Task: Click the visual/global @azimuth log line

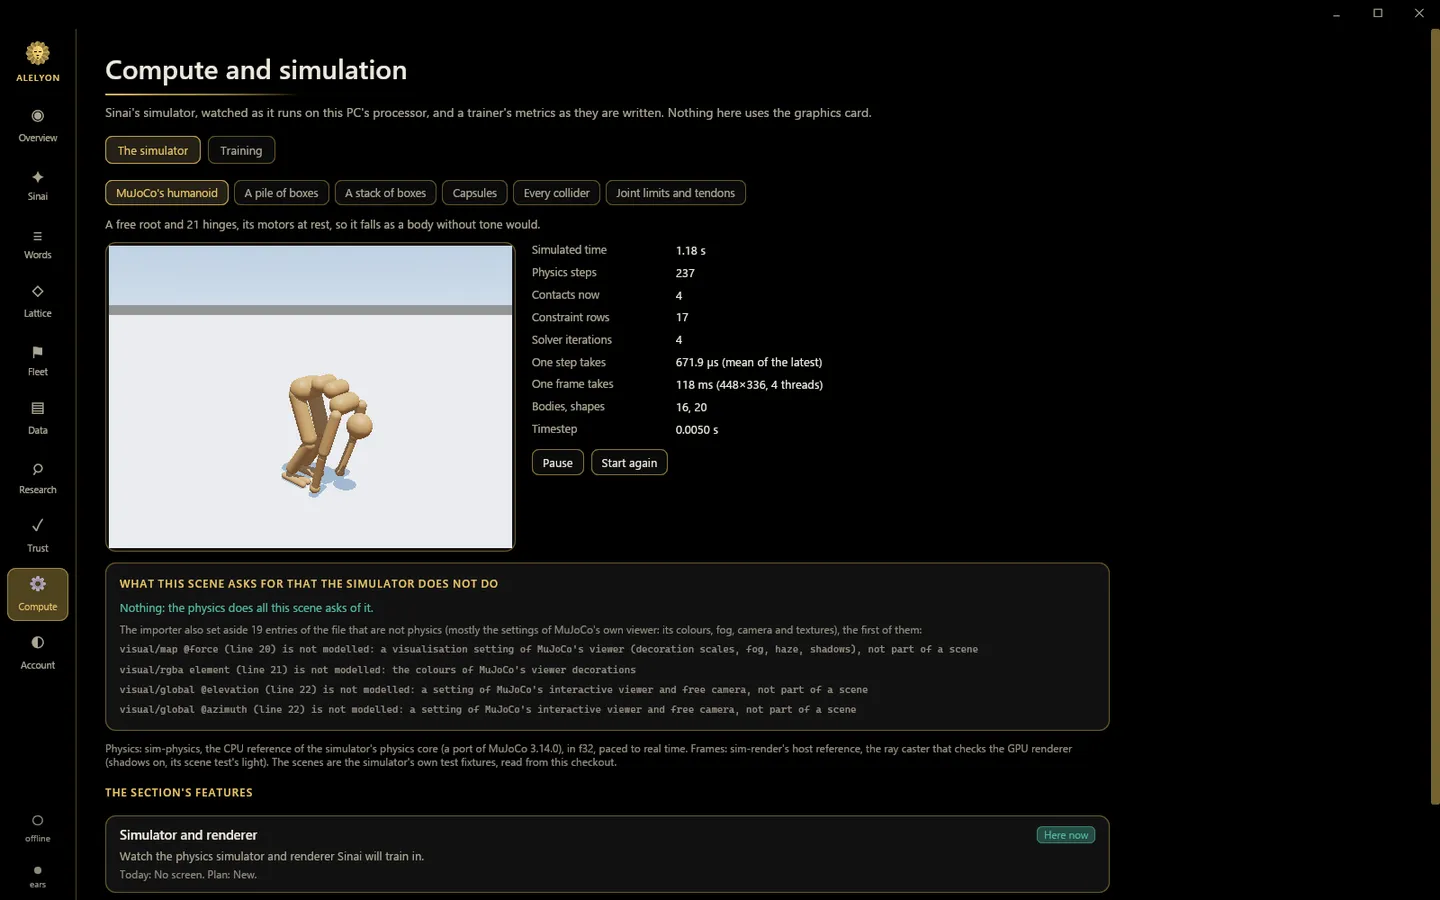Action: pos(488,710)
